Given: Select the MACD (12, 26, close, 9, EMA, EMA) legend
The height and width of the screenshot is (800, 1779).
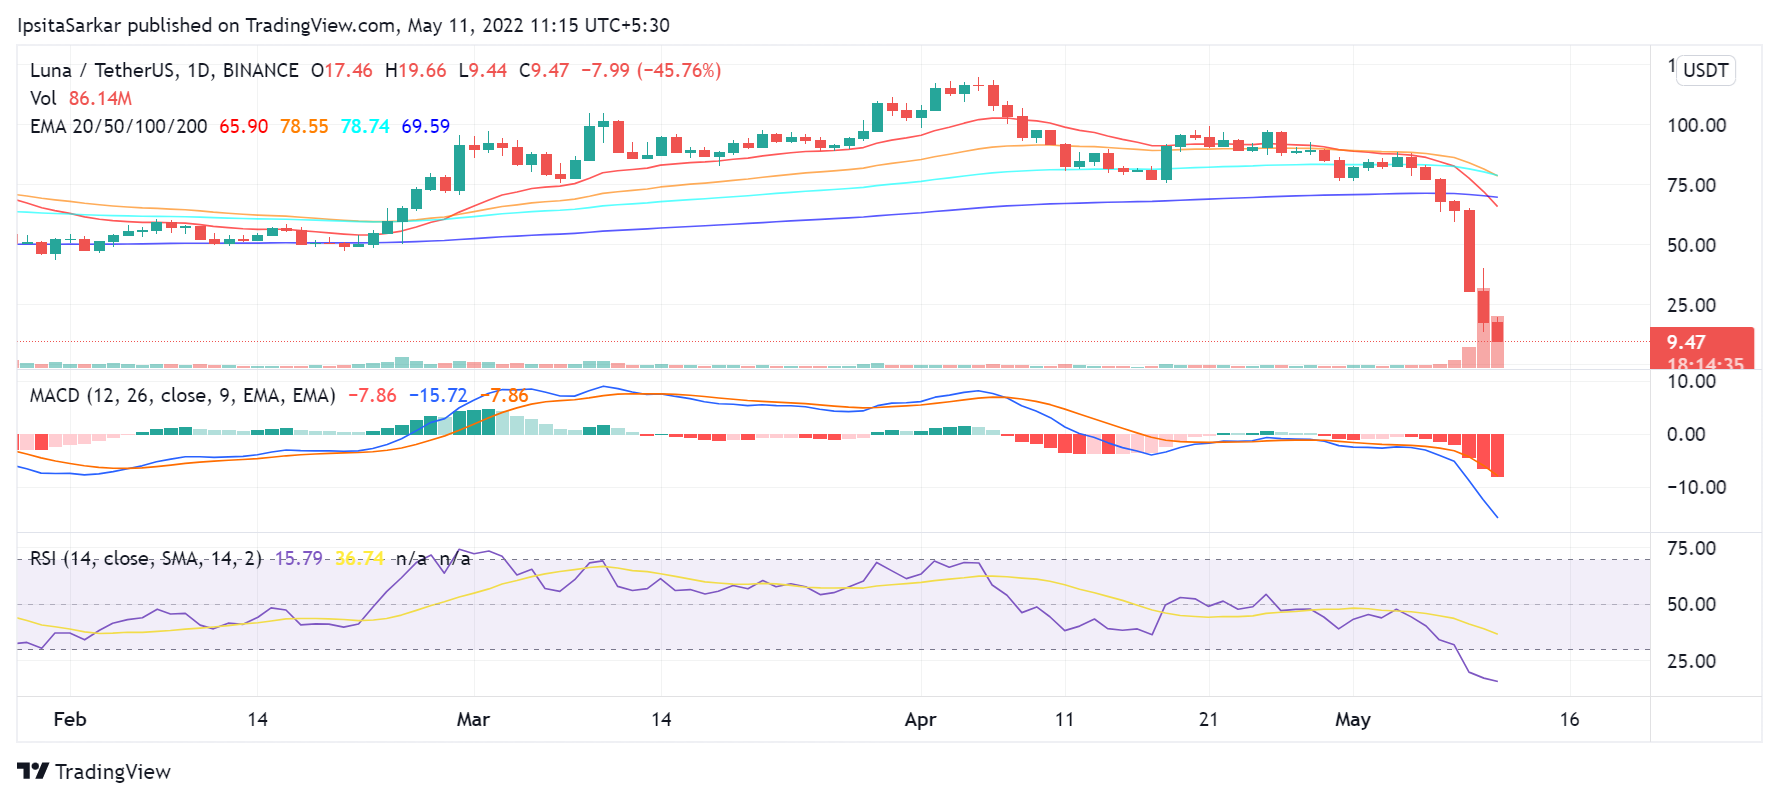Looking at the screenshot, I should (183, 395).
